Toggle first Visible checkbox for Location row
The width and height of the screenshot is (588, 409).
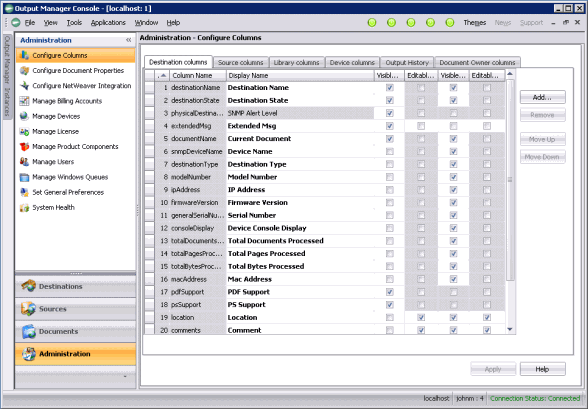coord(390,318)
